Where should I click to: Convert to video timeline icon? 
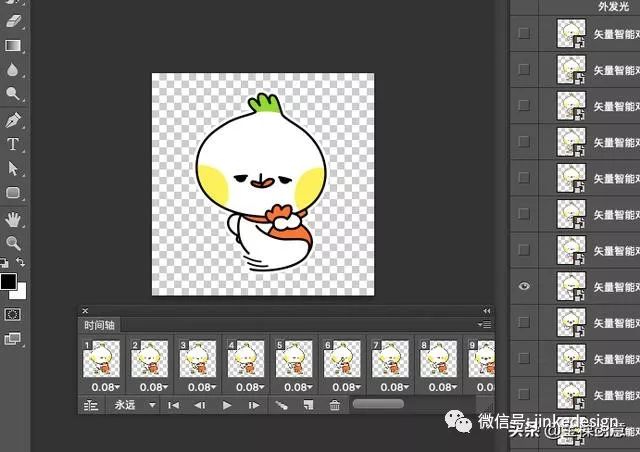(91, 405)
